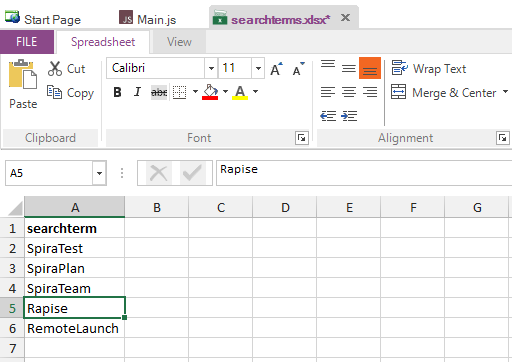Click the RemoteLaunch cell
The height and width of the screenshot is (362, 512).
click(75, 328)
